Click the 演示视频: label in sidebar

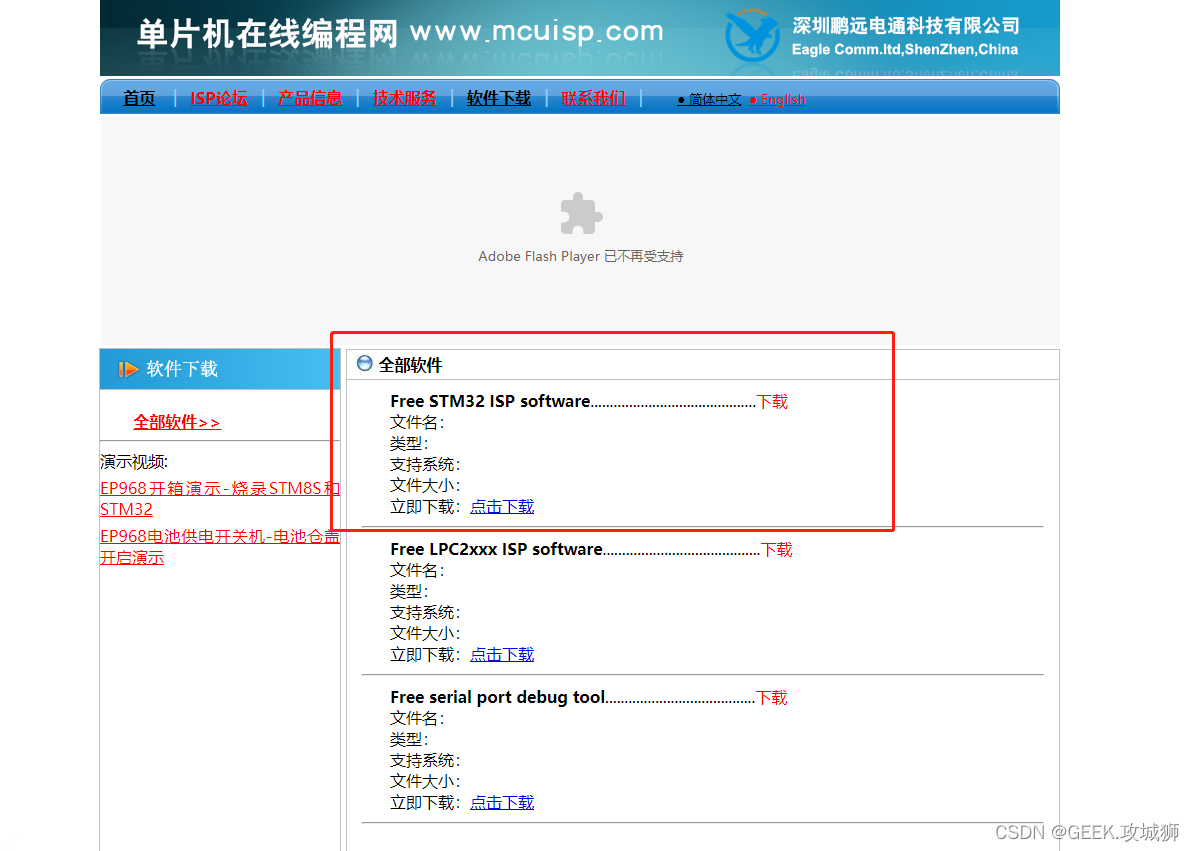point(134,462)
